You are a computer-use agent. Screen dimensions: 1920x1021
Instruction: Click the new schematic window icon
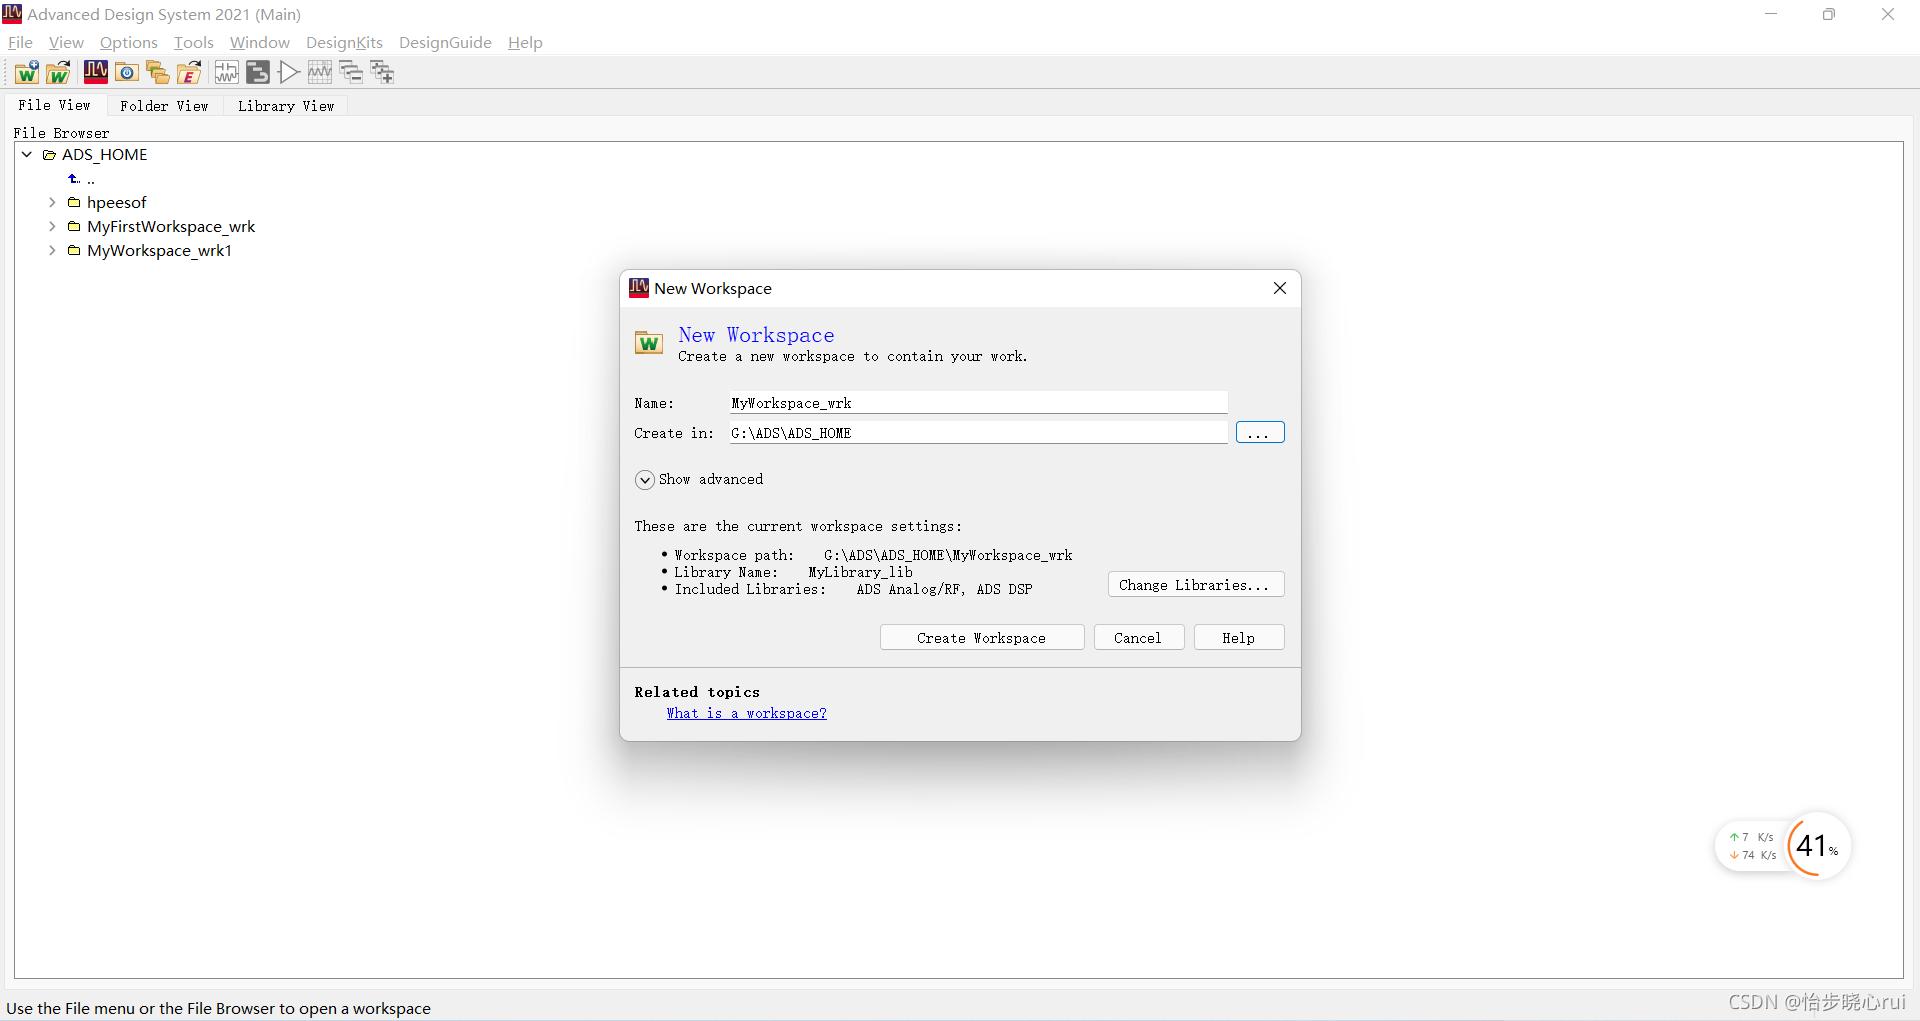pos(227,72)
